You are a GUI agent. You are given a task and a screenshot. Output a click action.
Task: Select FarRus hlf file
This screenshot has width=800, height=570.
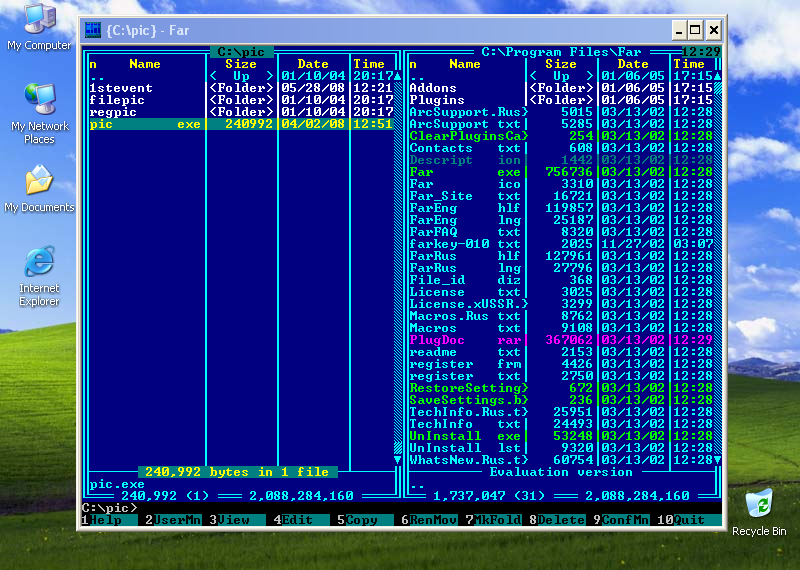561,256
